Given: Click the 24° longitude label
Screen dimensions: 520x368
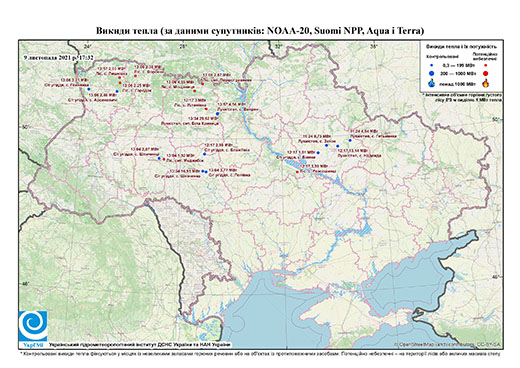Looking at the screenshot, I should click(x=88, y=47).
